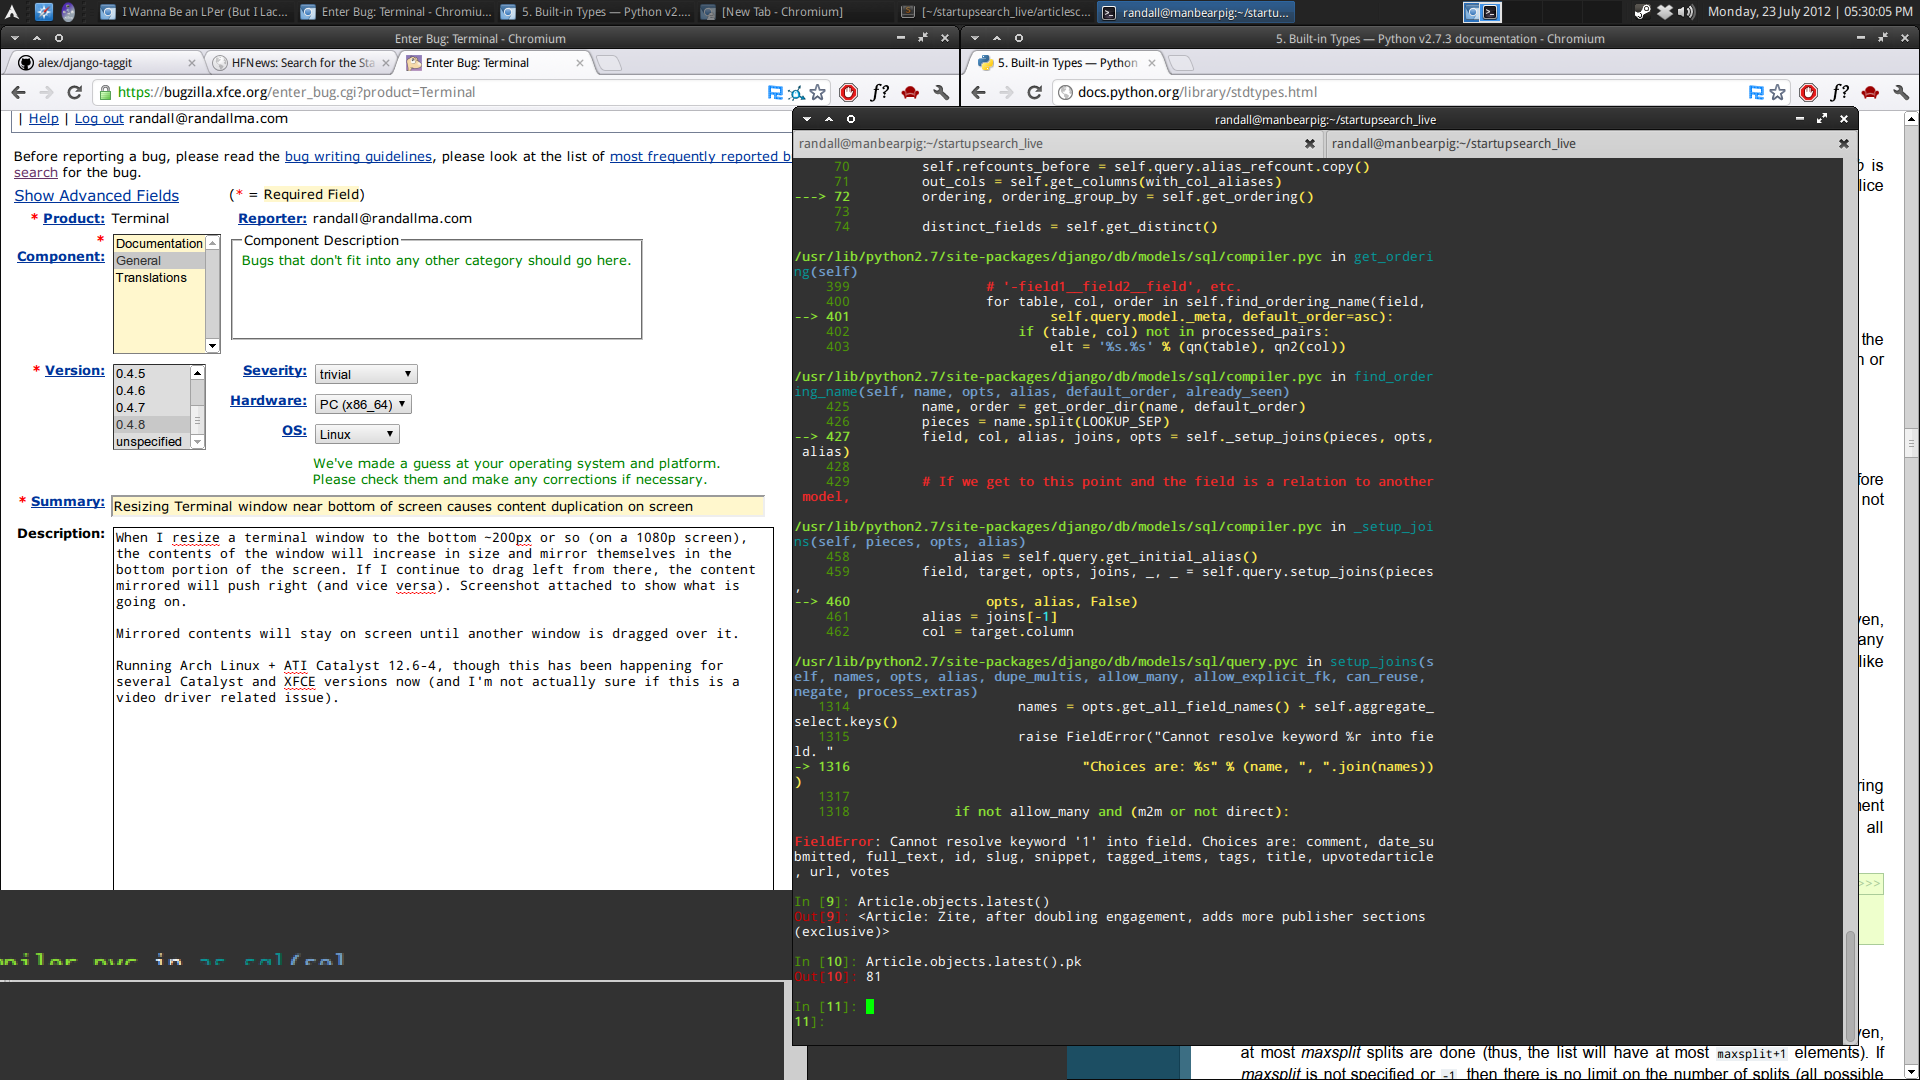Open the wrench menu in Python docs window
This screenshot has width=1920, height=1080.
pyautogui.click(x=1901, y=92)
